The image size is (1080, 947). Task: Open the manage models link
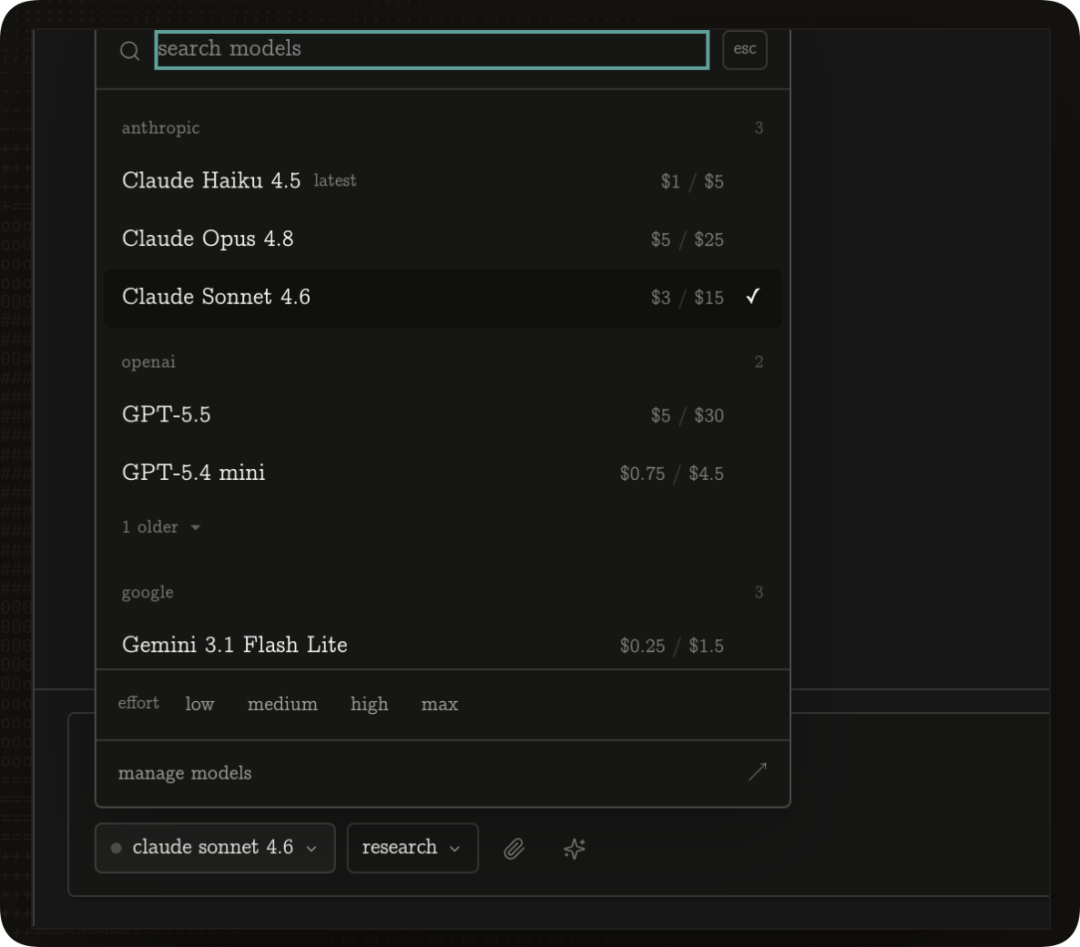tap(442, 773)
